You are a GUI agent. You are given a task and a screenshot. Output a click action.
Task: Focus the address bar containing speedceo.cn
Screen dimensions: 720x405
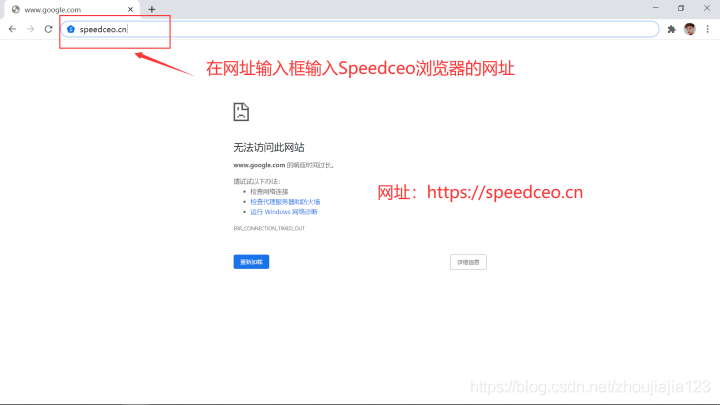coord(360,29)
